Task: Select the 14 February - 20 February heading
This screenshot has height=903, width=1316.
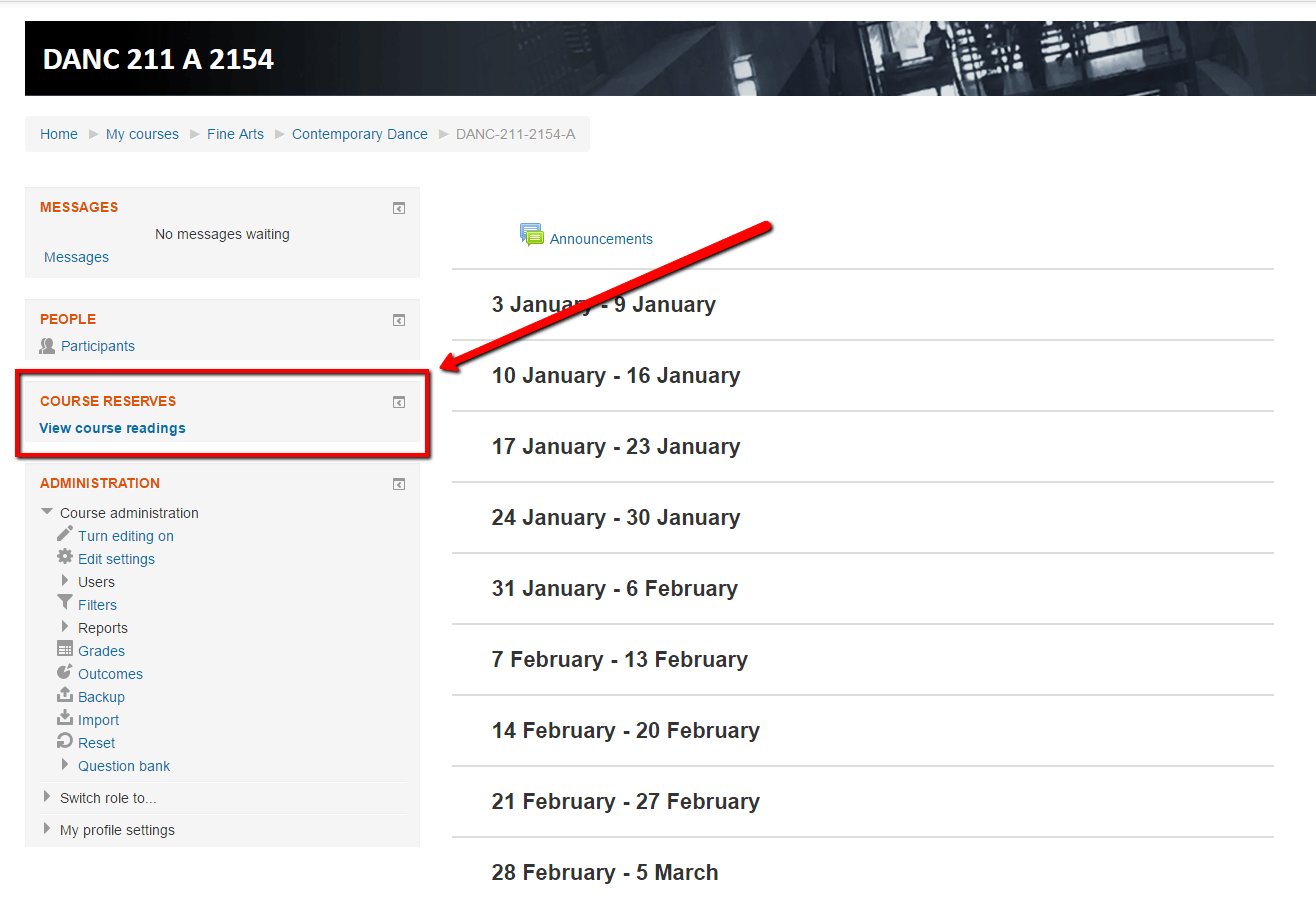Action: pyautogui.click(x=626, y=730)
